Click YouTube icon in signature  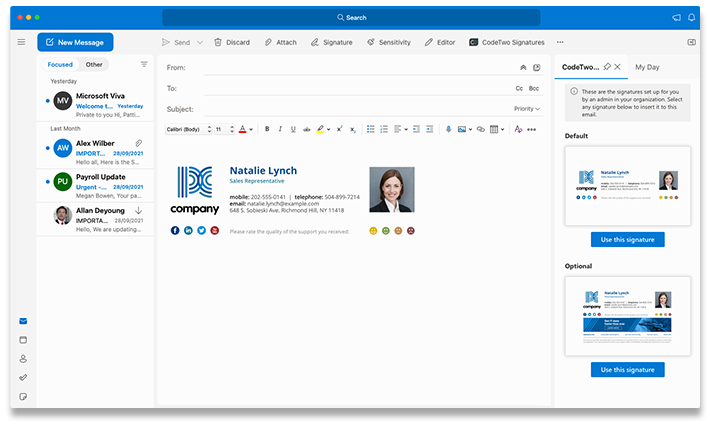click(215, 230)
